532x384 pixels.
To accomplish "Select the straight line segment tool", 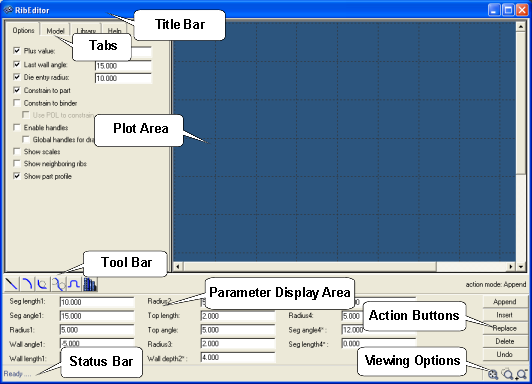I will click(x=12, y=284).
